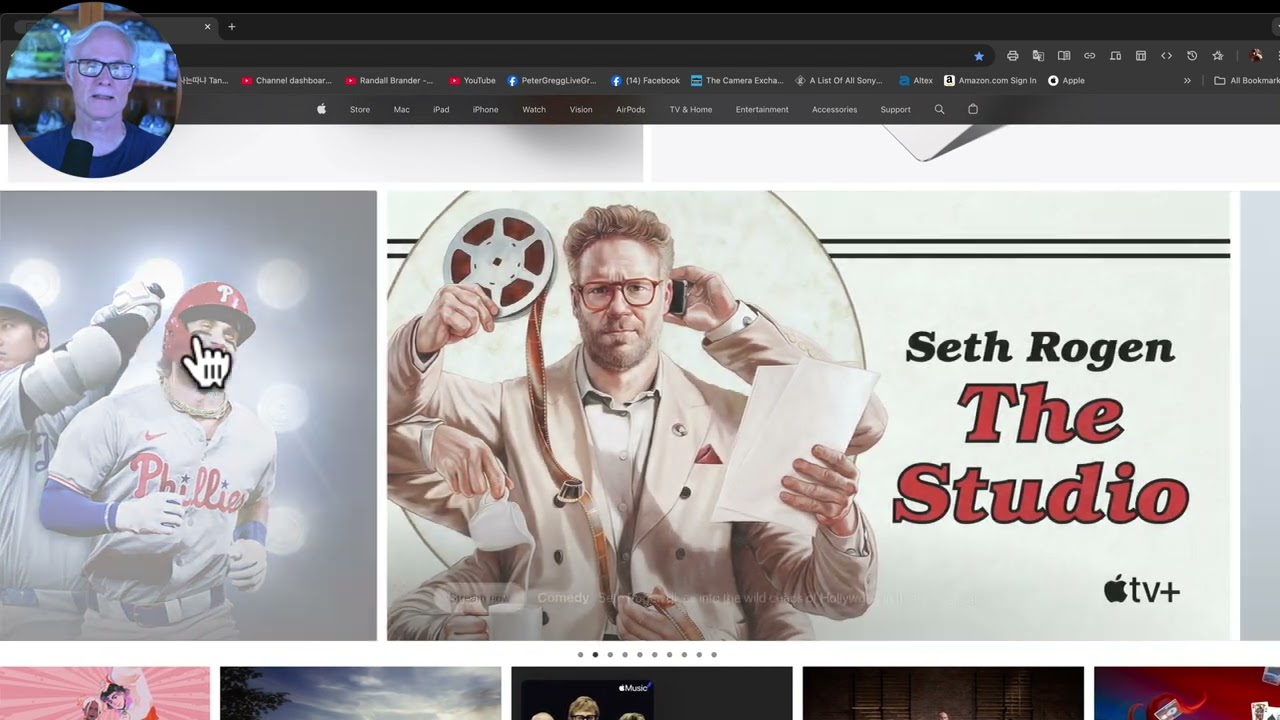Open the iPhone navigation menu
The width and height of the screenshot is (1280, 720).
485,109
